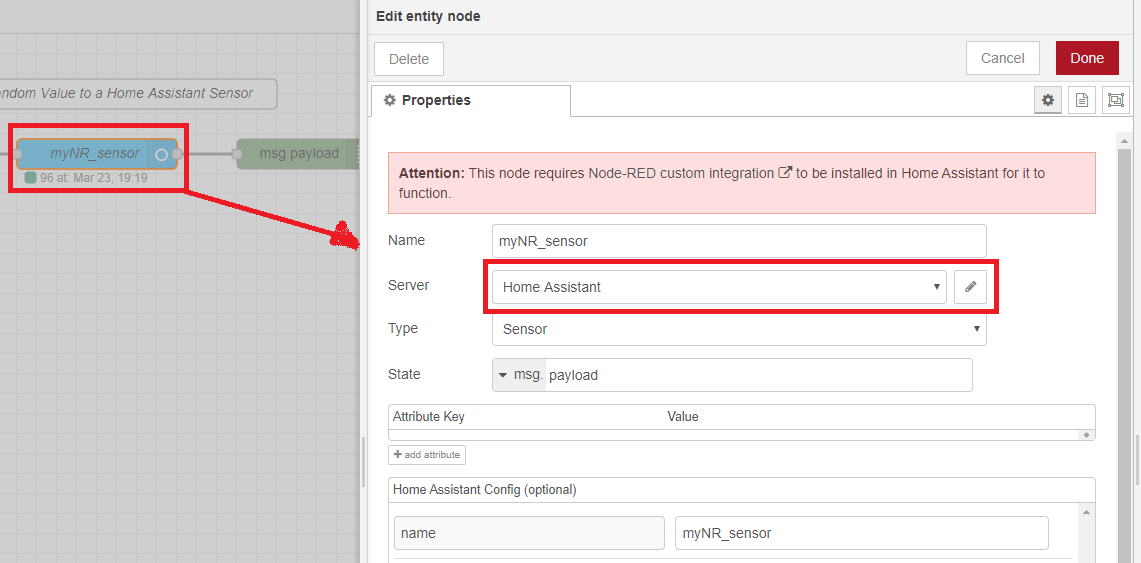This screenshot has width=1141, height=563.
Task: Click attribute list scroll handle
Action: click(1086, 434)
